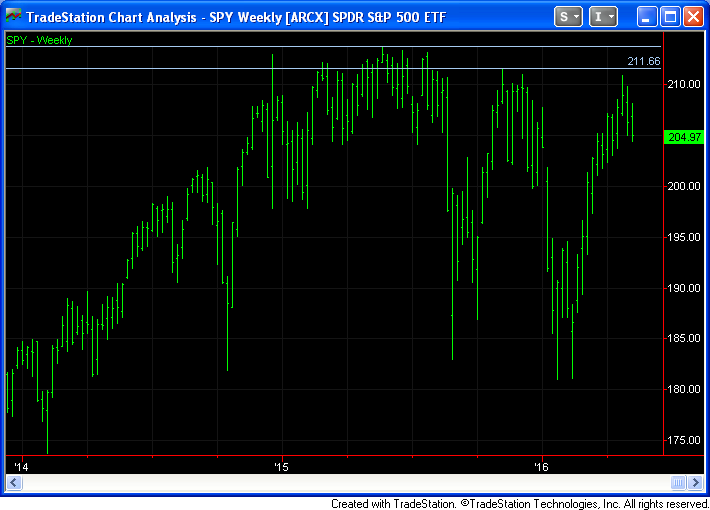Viewport: 710px width, 510px height.
Task: Minimize the Chart Analysis window
Action: (x=646, y=17)
